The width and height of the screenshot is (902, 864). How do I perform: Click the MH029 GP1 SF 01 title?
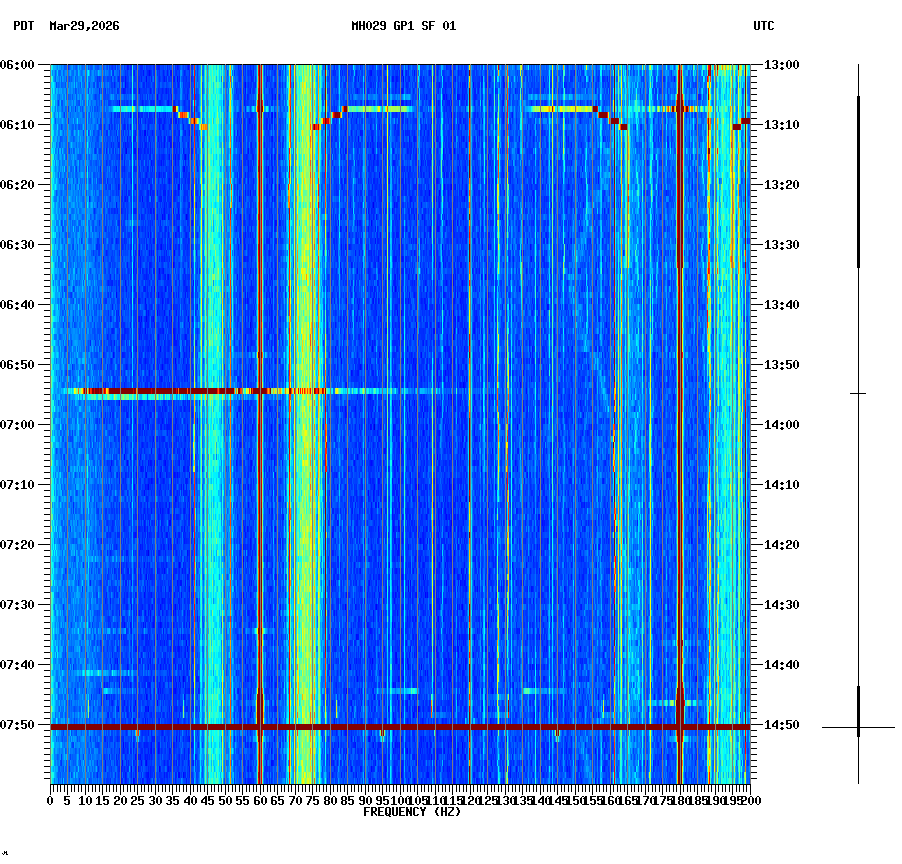click(403, 24)
